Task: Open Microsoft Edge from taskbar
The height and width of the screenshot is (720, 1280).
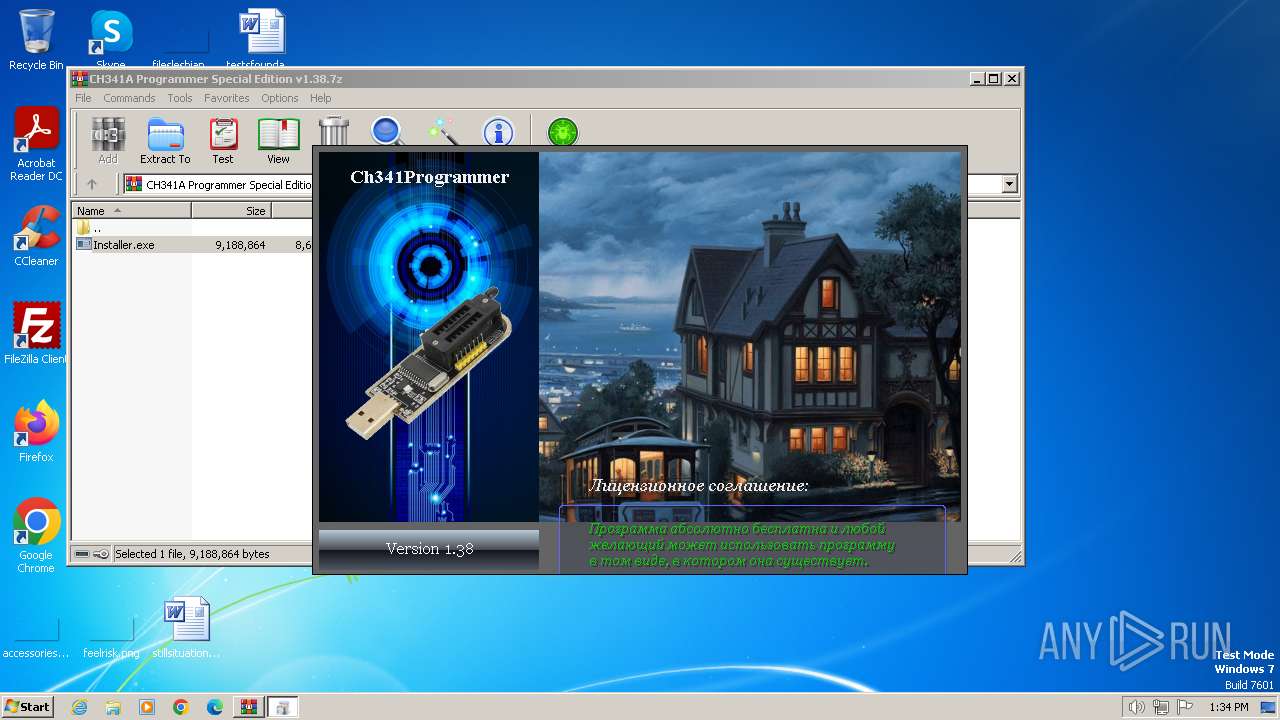Action: [x=215, y=707]
